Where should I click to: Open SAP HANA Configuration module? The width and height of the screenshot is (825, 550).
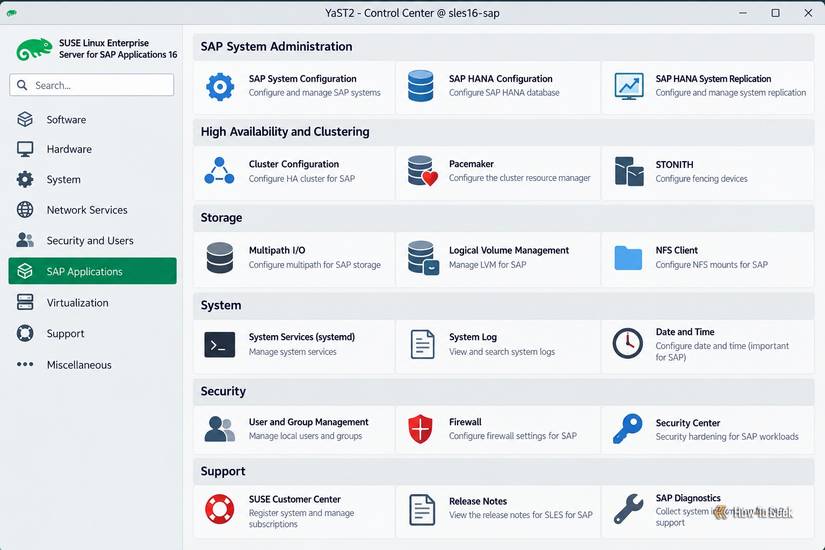coord(498,87)
